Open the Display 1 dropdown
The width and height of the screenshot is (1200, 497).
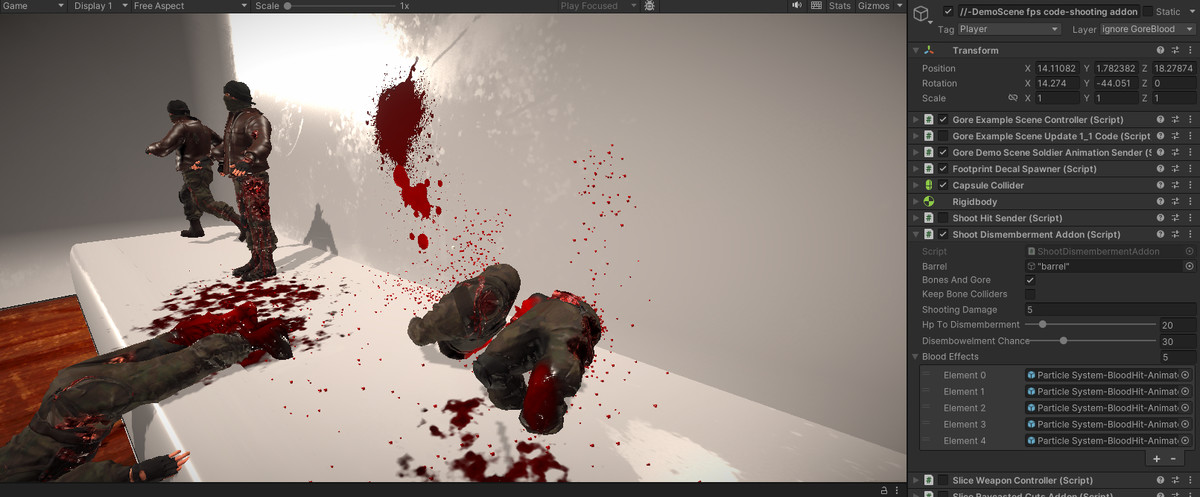point(99,6)
